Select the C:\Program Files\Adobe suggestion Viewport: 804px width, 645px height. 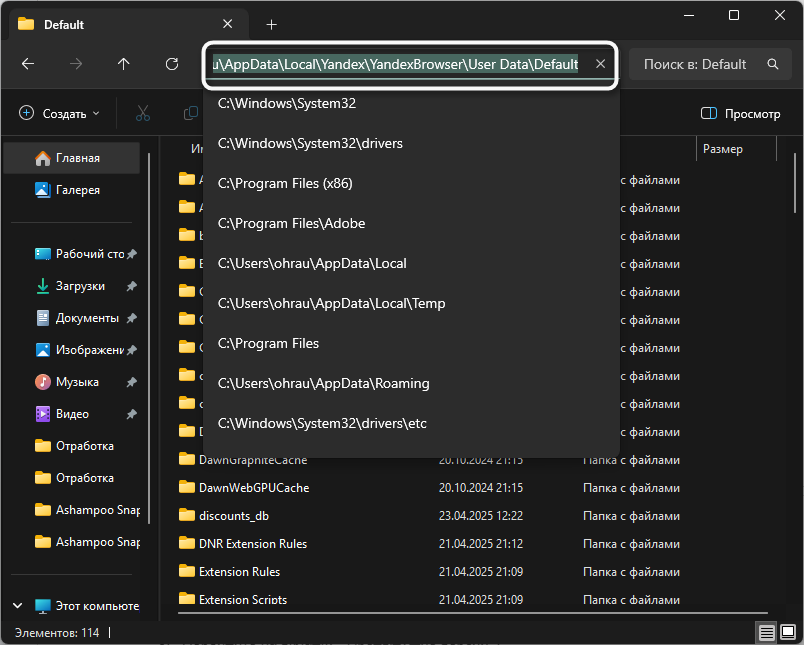(x=291, y=223)
